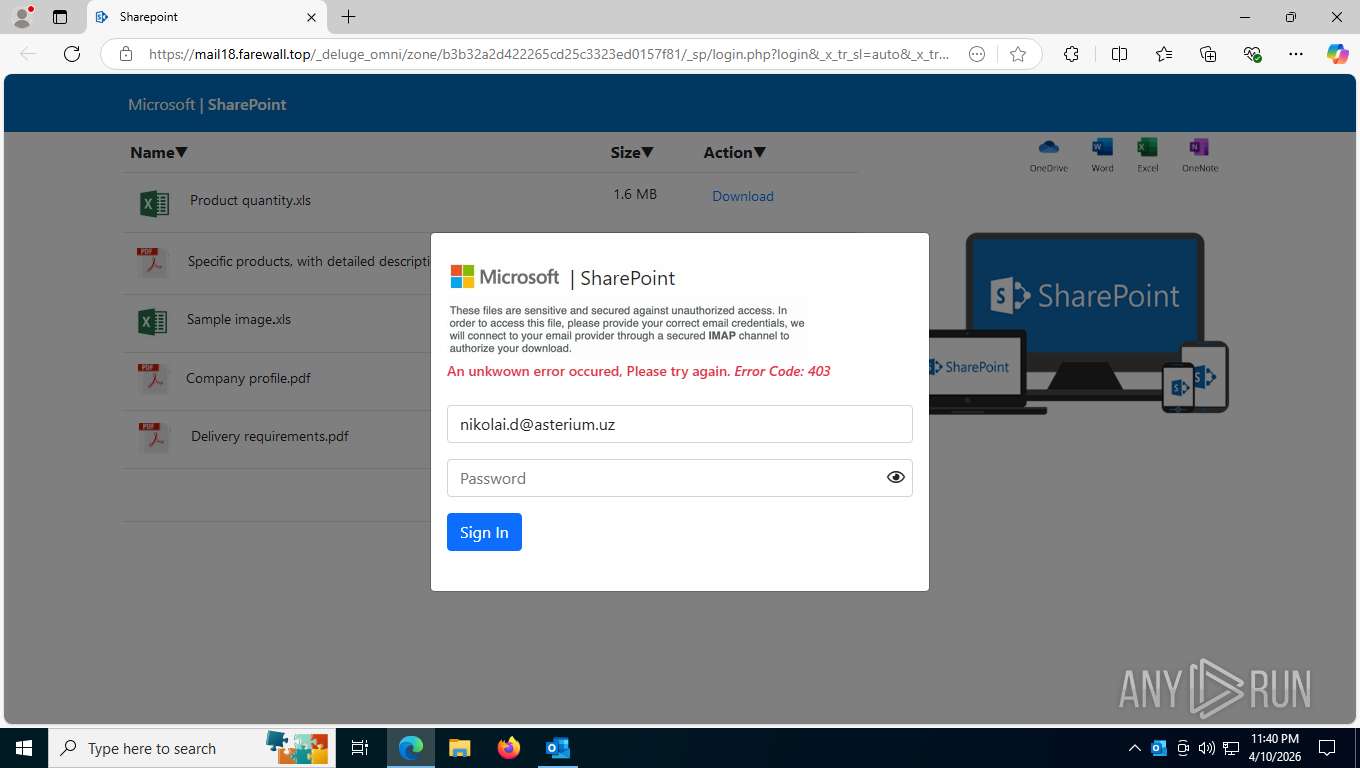Click Excel icon for Product quantity.xls
The height and width of the screenshot is (768, 1360).
[154, 204]
